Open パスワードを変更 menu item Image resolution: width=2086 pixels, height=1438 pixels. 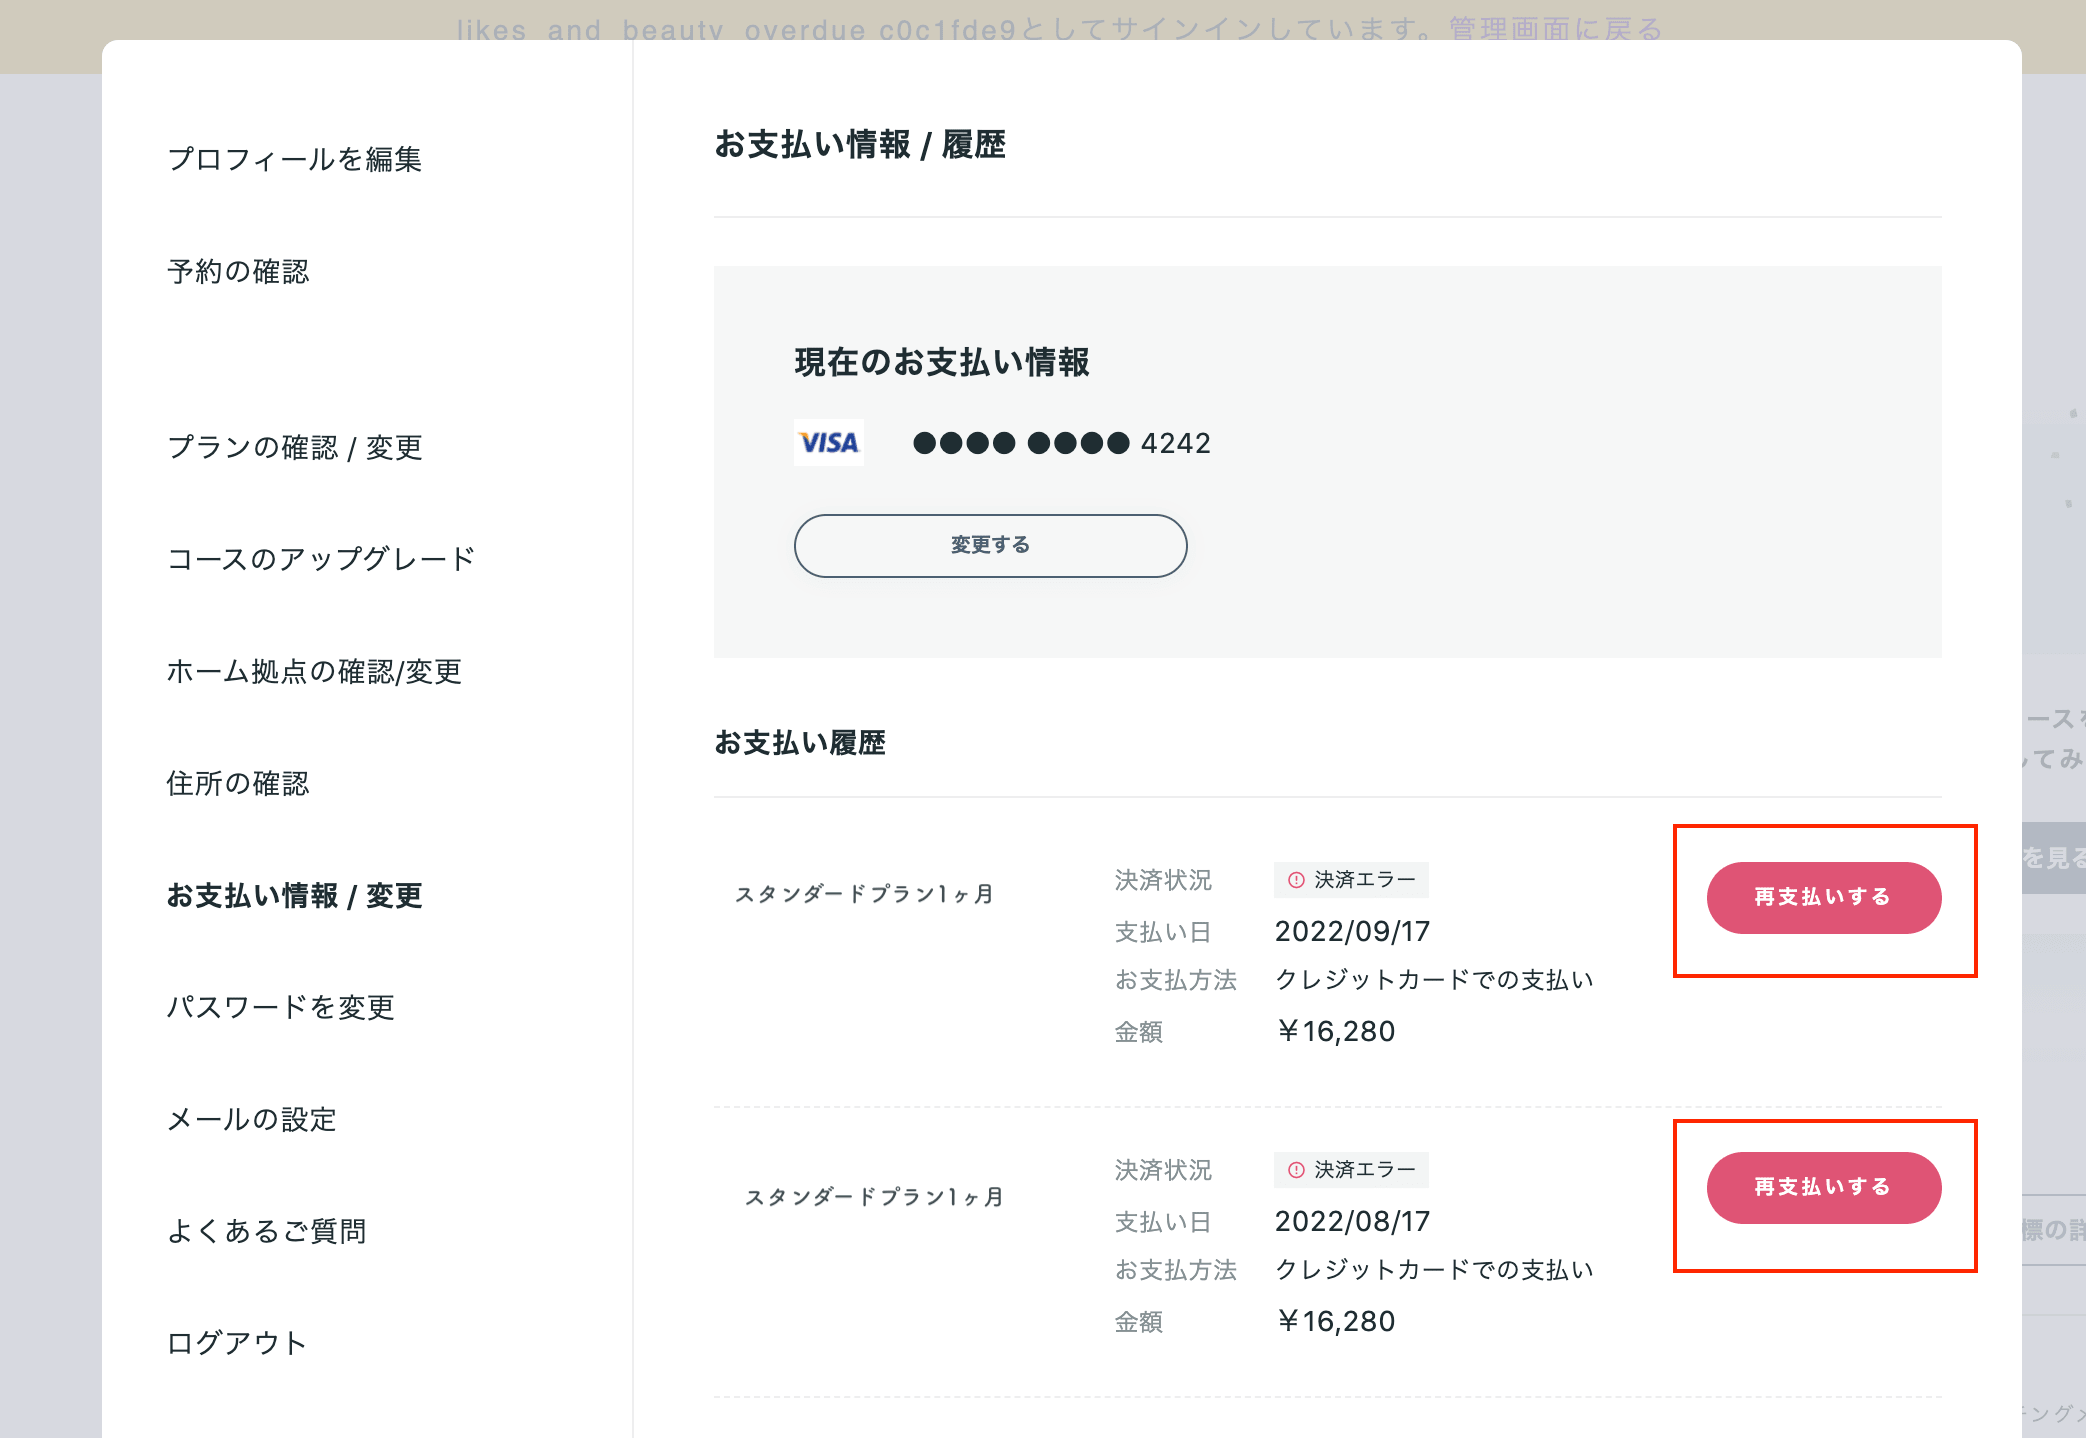(x=280, y=1007)
